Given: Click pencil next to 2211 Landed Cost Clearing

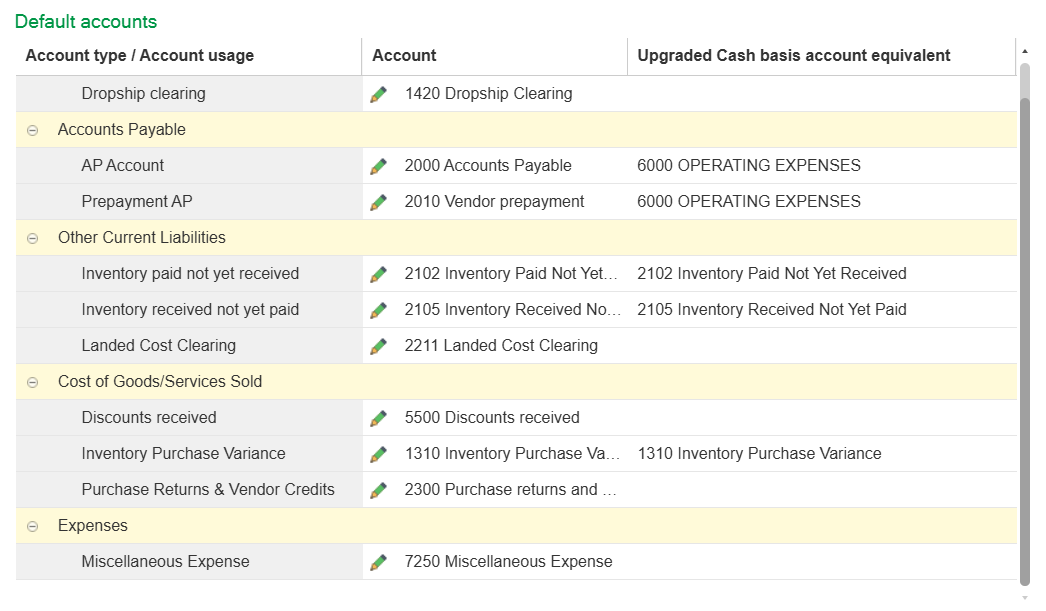Looking at the screenshot, I should 378,346.
